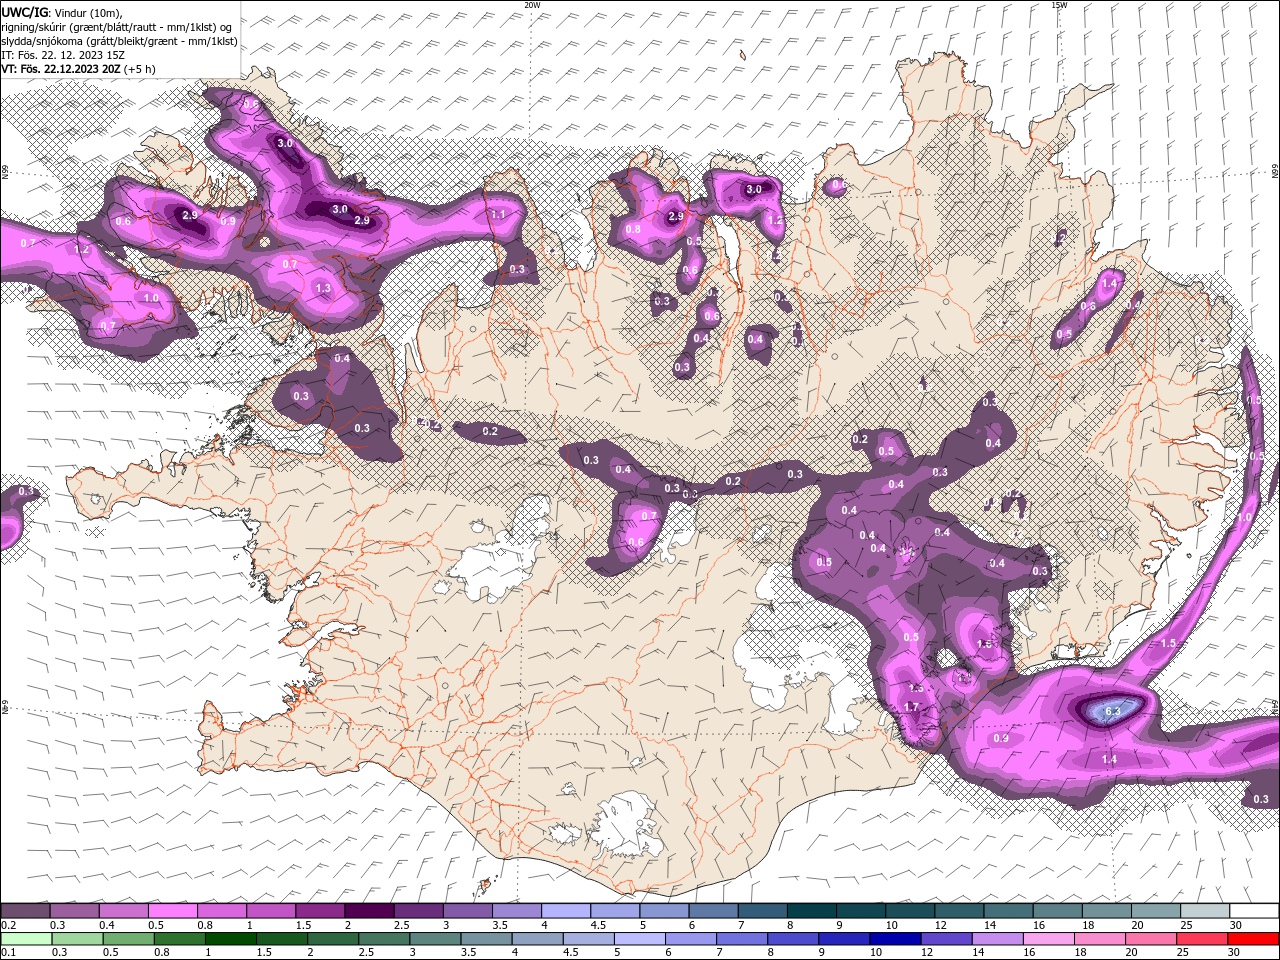Select the 'VT: Fös. 22.12.2023 20Z (+5 h)' text
The width and height of the screenshot is (1280, 960).
(78, 69)
